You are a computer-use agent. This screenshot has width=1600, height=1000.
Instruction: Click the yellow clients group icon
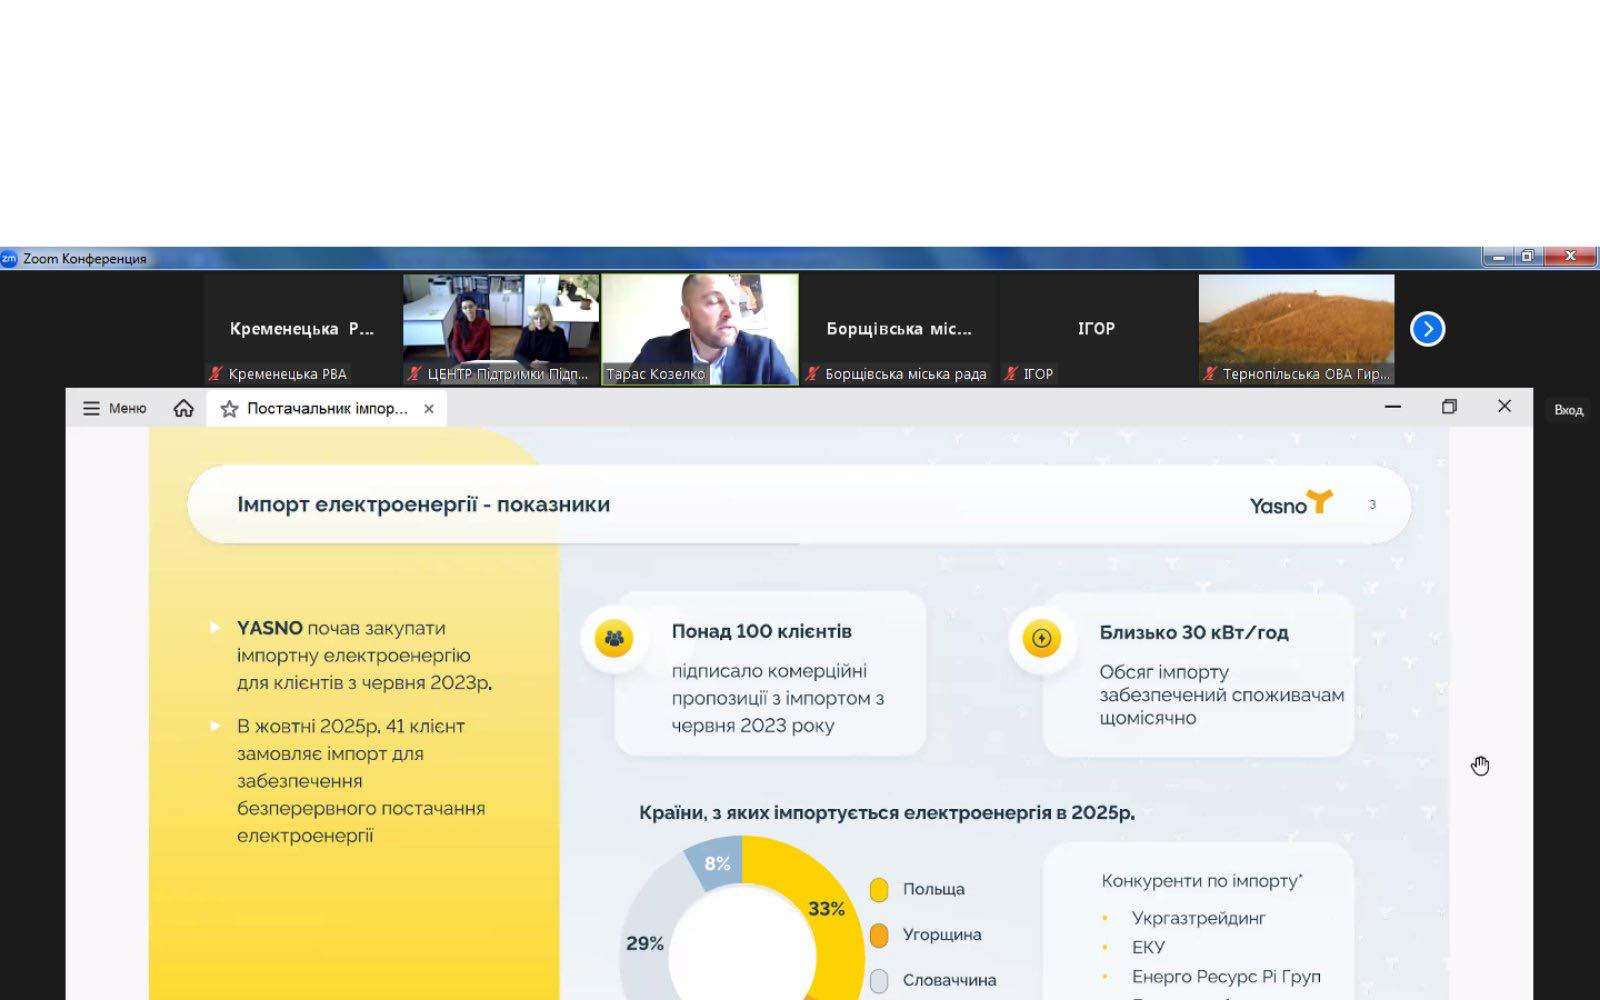coord(614,638)
